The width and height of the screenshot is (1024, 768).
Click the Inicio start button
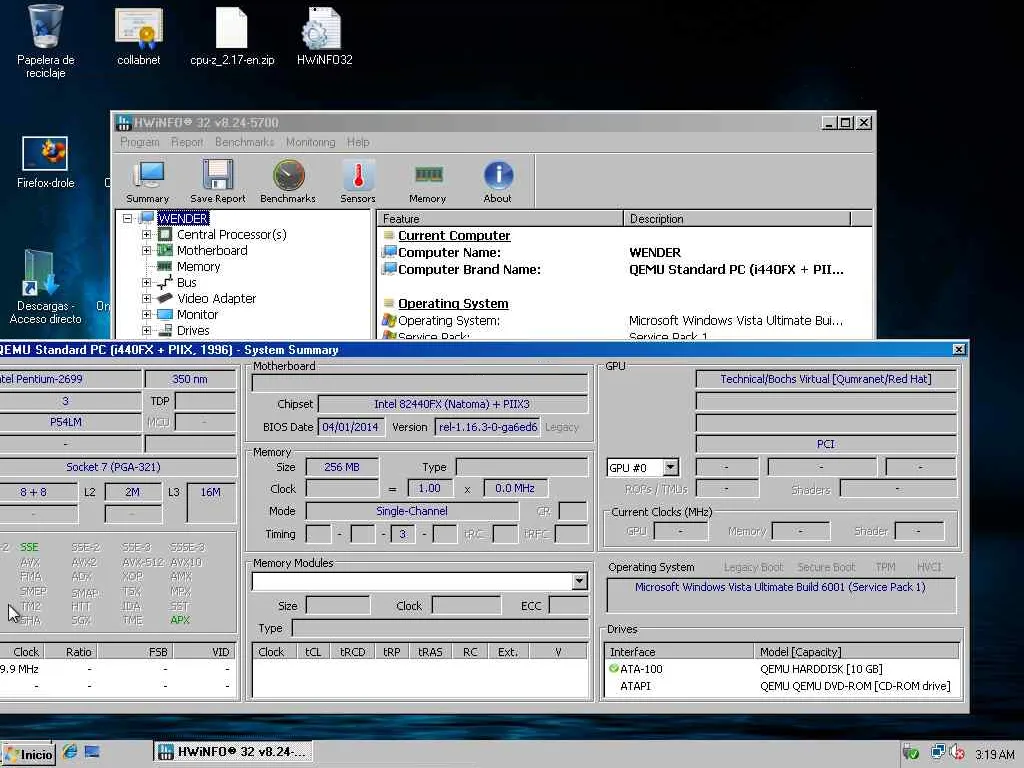click(28, 754)
